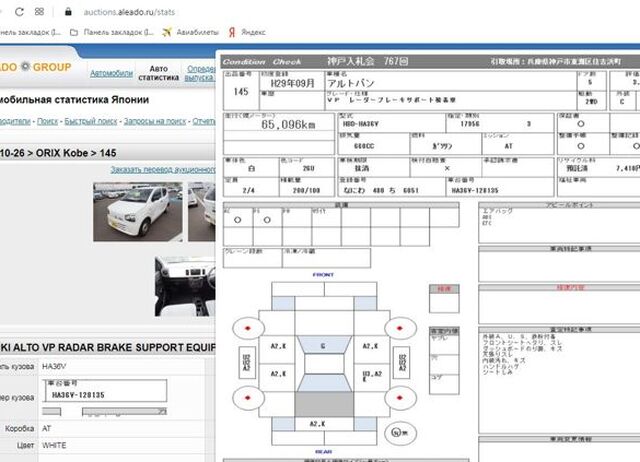Follow the Поиск link
Screen dimensions: 640x462
(x=47, y=121)
